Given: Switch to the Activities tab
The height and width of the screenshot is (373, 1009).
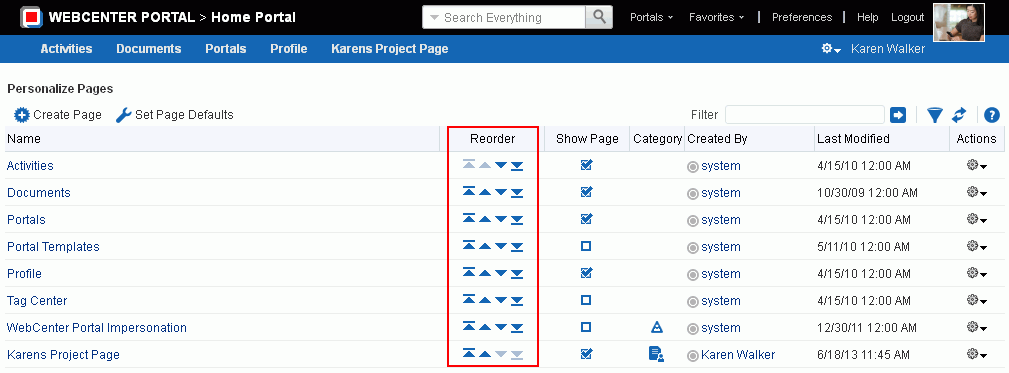Looking at the screenshot, I should coord(66,49).
